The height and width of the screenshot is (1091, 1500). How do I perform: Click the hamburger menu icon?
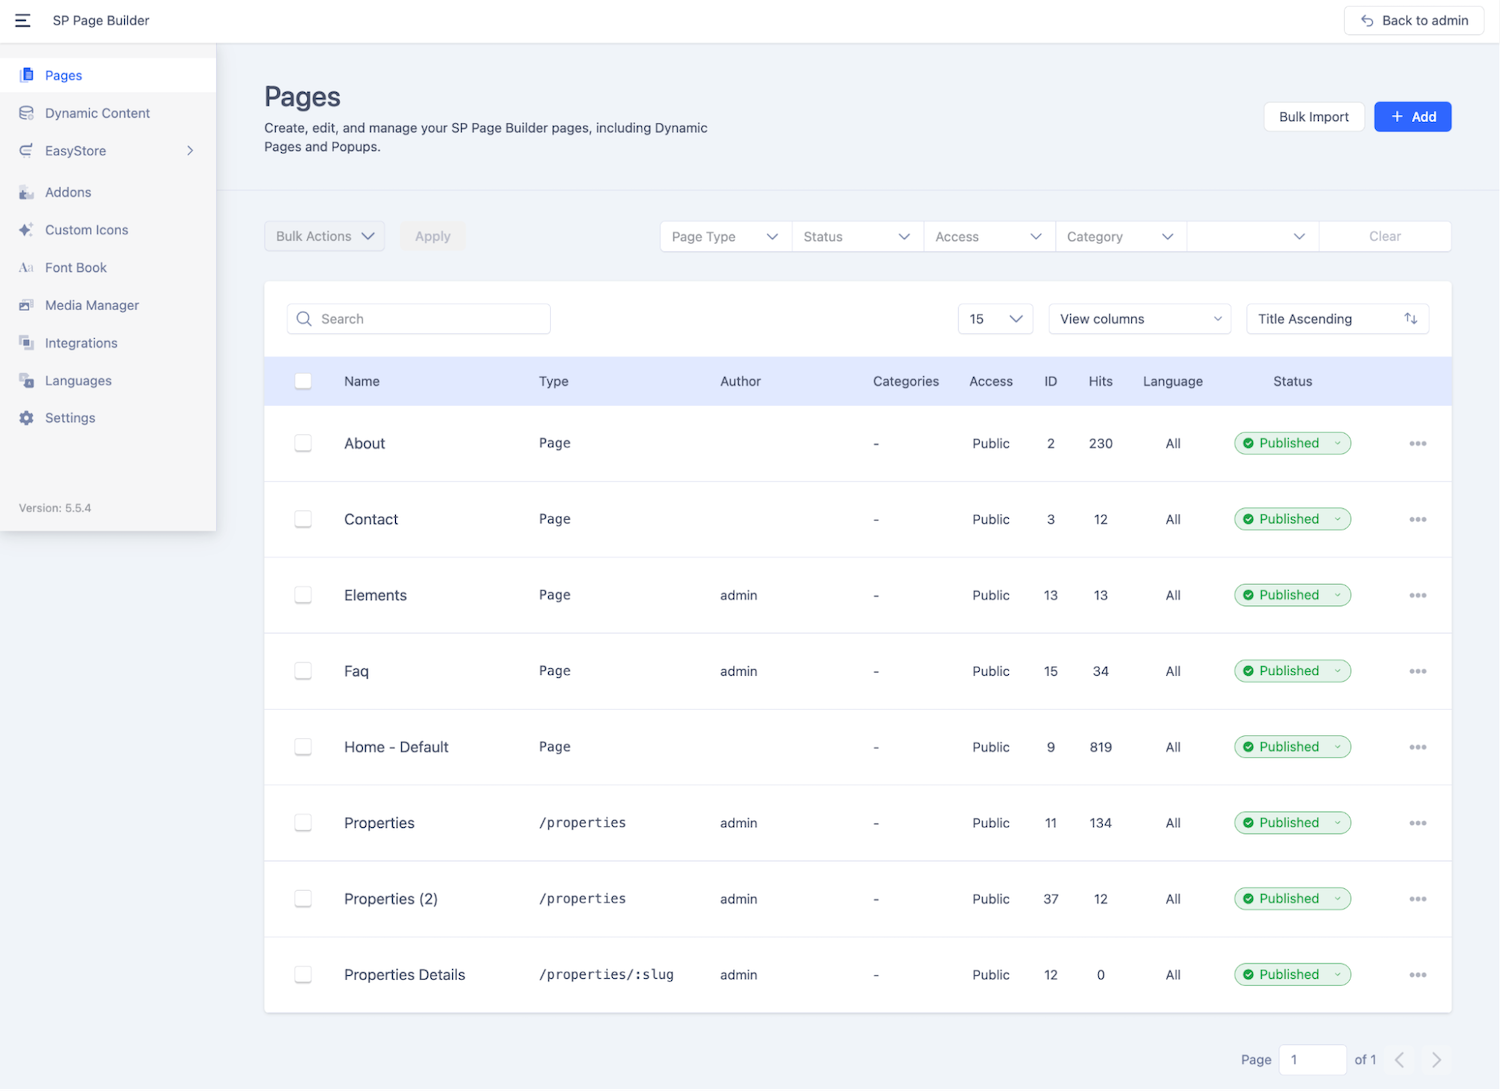(x=22, y=20)
